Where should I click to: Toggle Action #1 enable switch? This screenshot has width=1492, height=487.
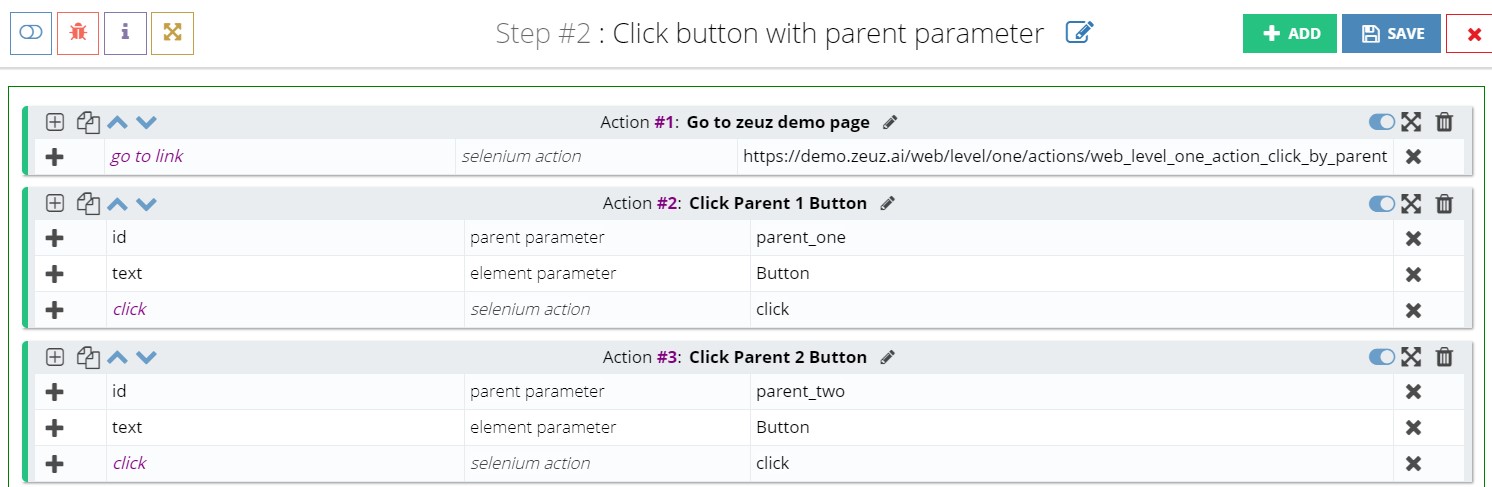(1382, 122)
